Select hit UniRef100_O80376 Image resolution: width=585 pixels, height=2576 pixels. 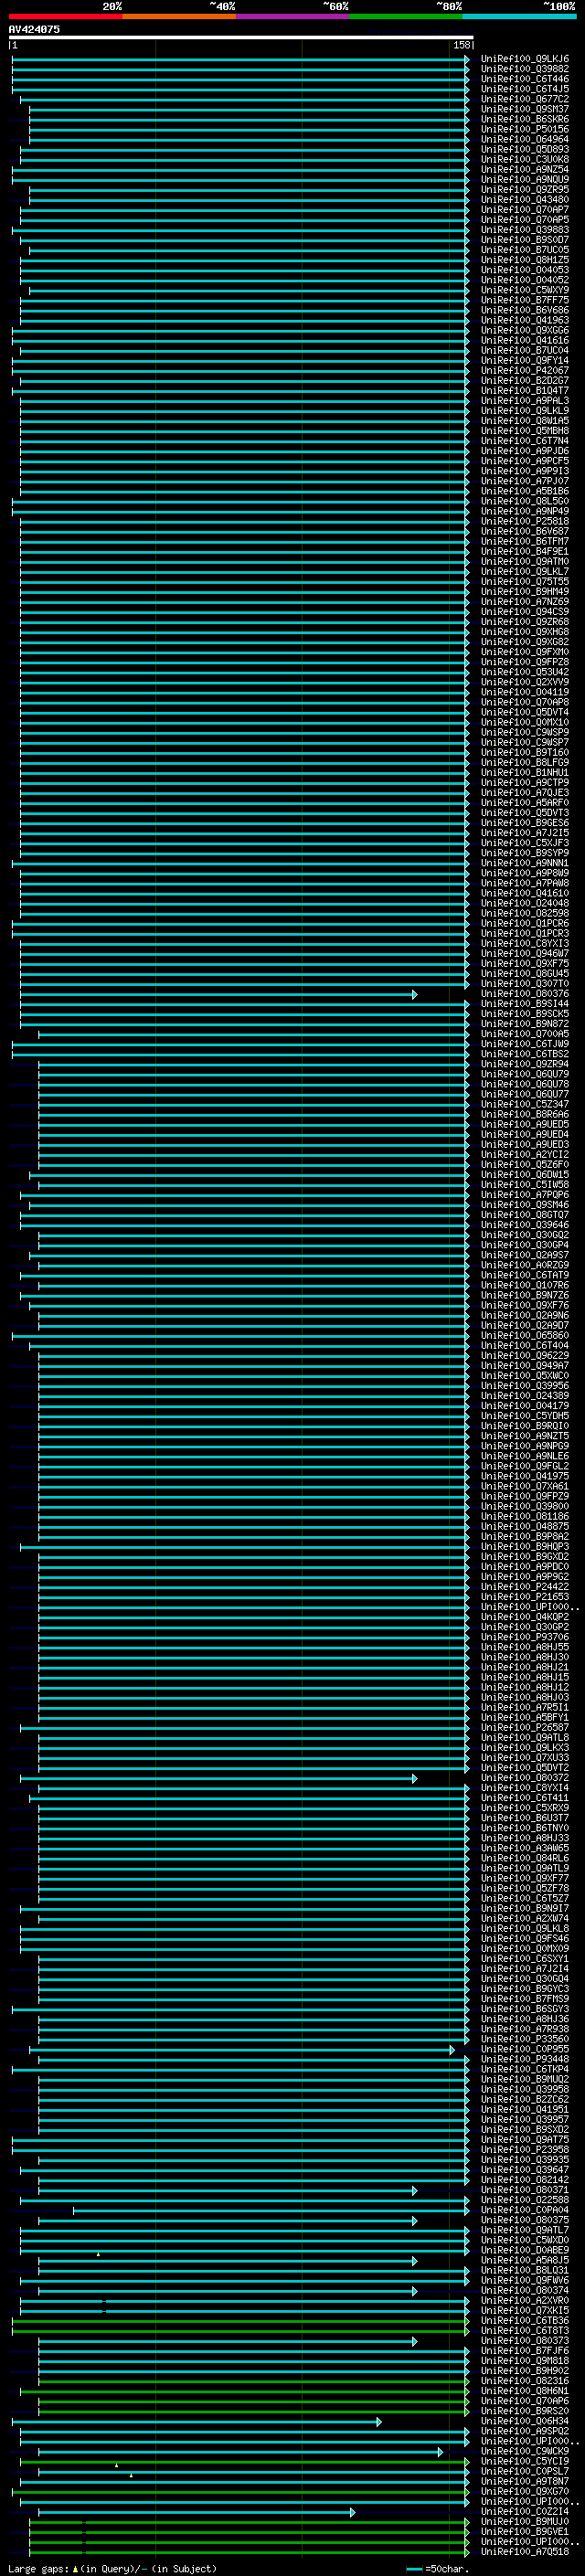tap(524, 993)
